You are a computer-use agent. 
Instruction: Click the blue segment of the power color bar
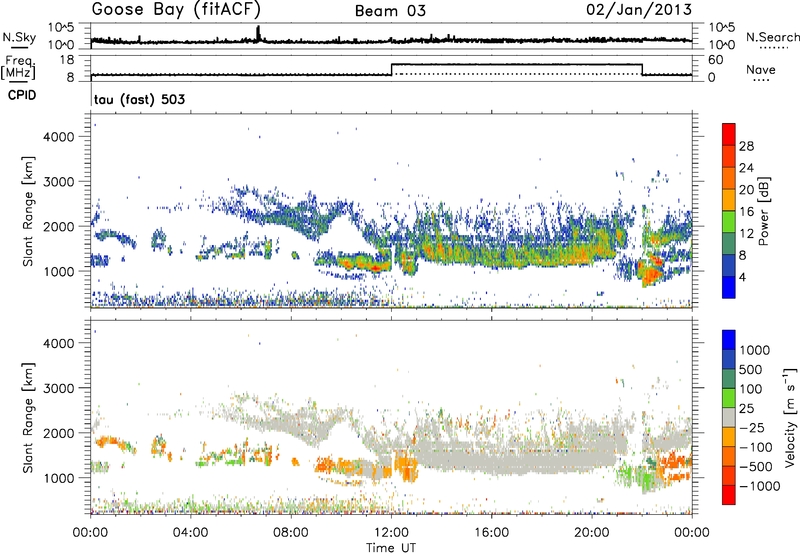point(729,287)
